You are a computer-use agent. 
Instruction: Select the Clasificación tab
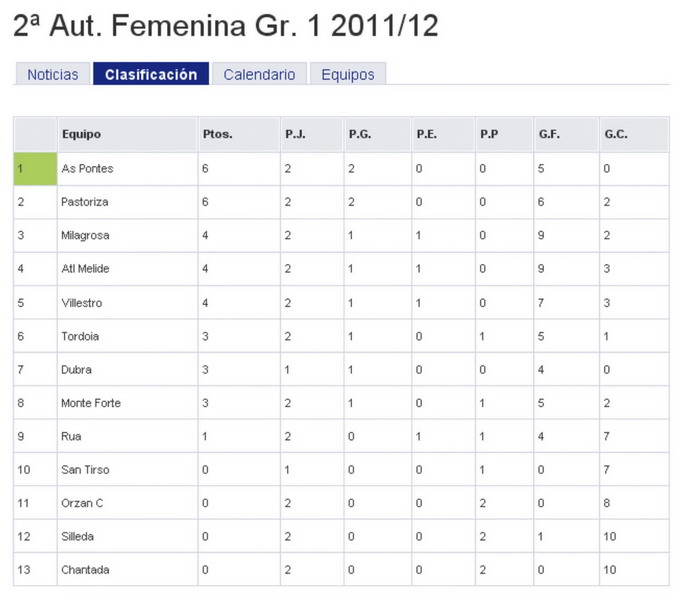151,74
